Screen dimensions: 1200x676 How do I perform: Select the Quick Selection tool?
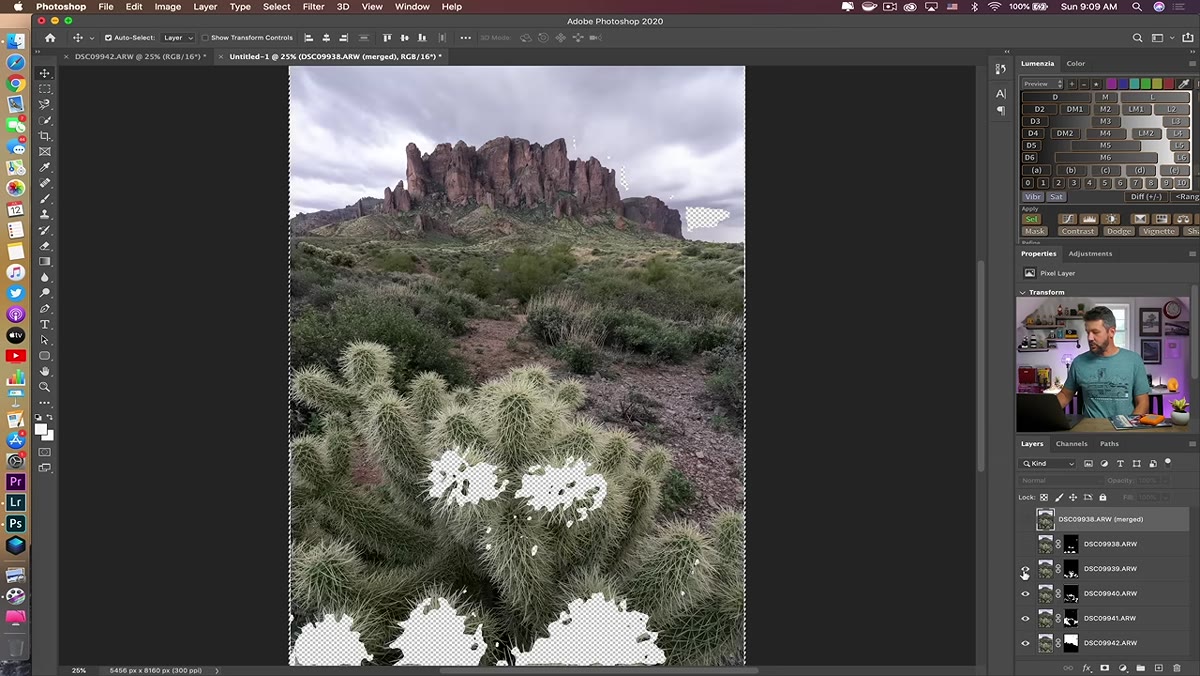45,120
